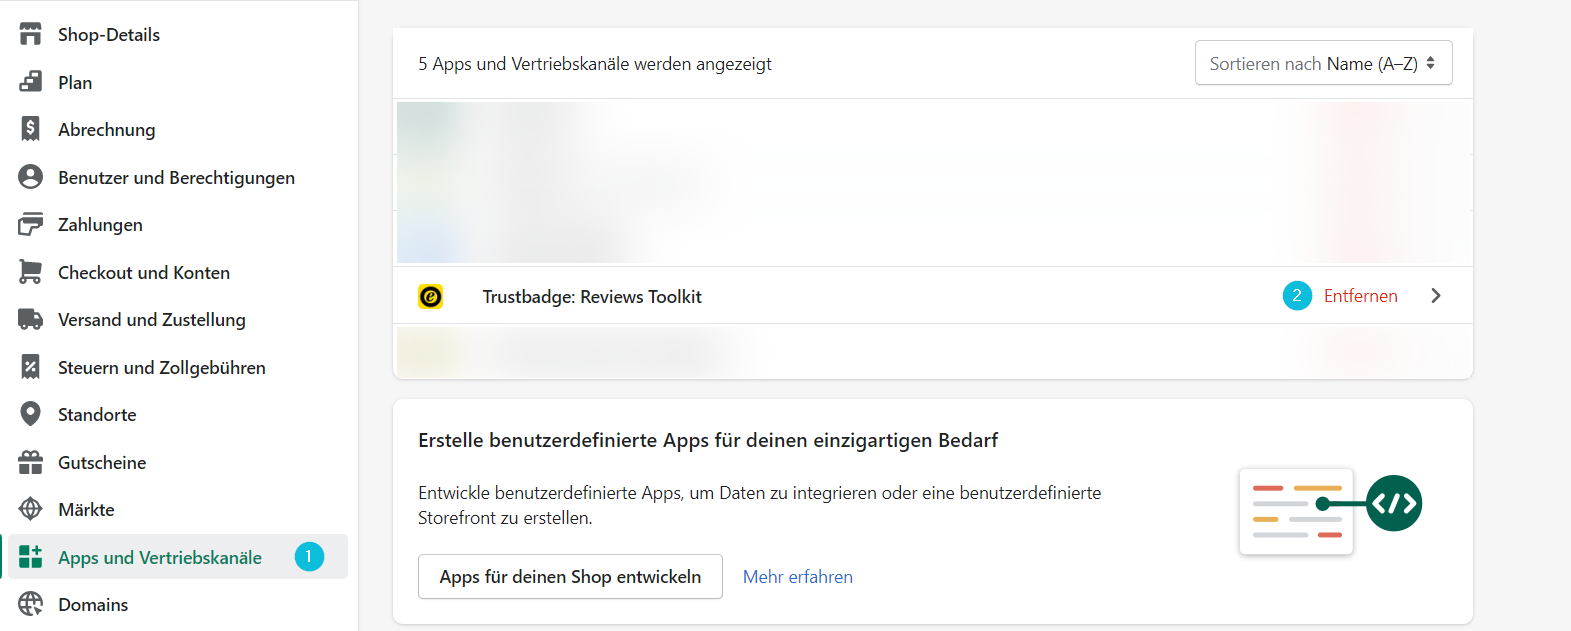Select Apps und Vertriebskanäle menu item
The width and height of the screenshot is (1571, 631).
(160, 558)
